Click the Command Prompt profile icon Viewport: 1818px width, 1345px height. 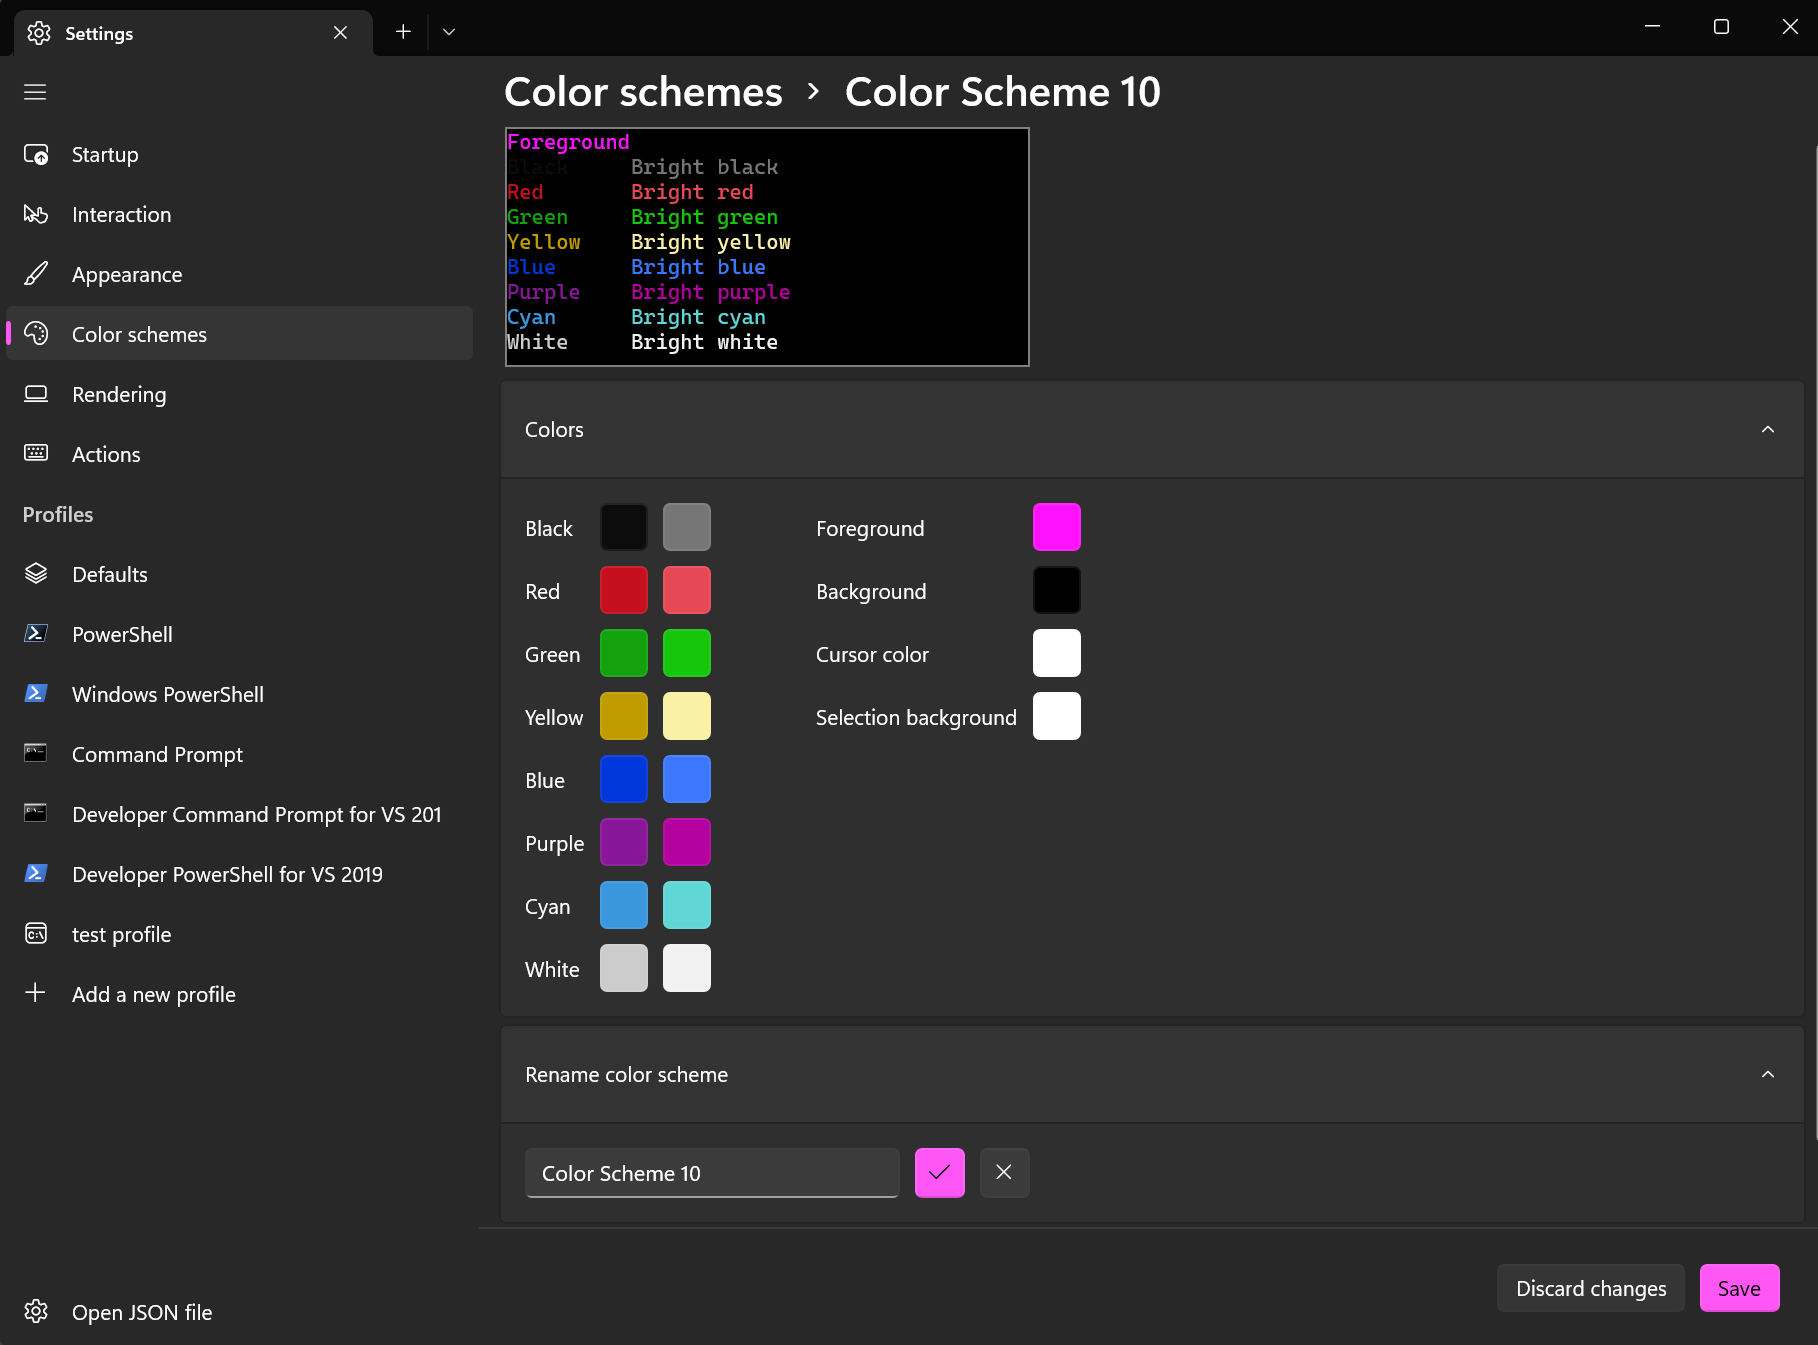(36, 754)
